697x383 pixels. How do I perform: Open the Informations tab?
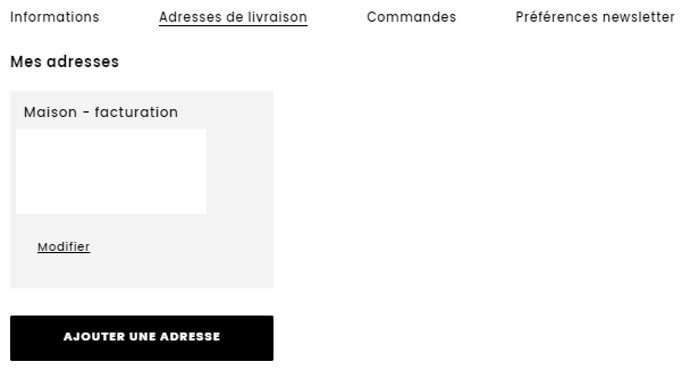point(55,17)
